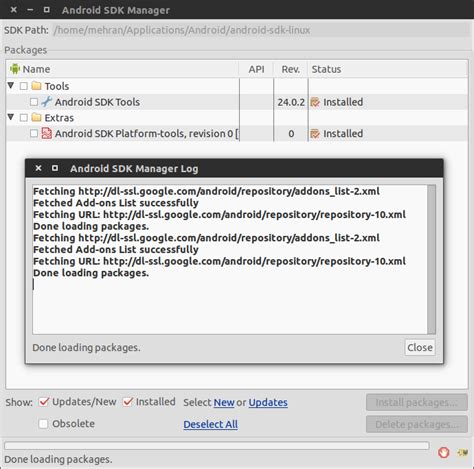
Task: Click the Deselect All link
Action: 211,424
